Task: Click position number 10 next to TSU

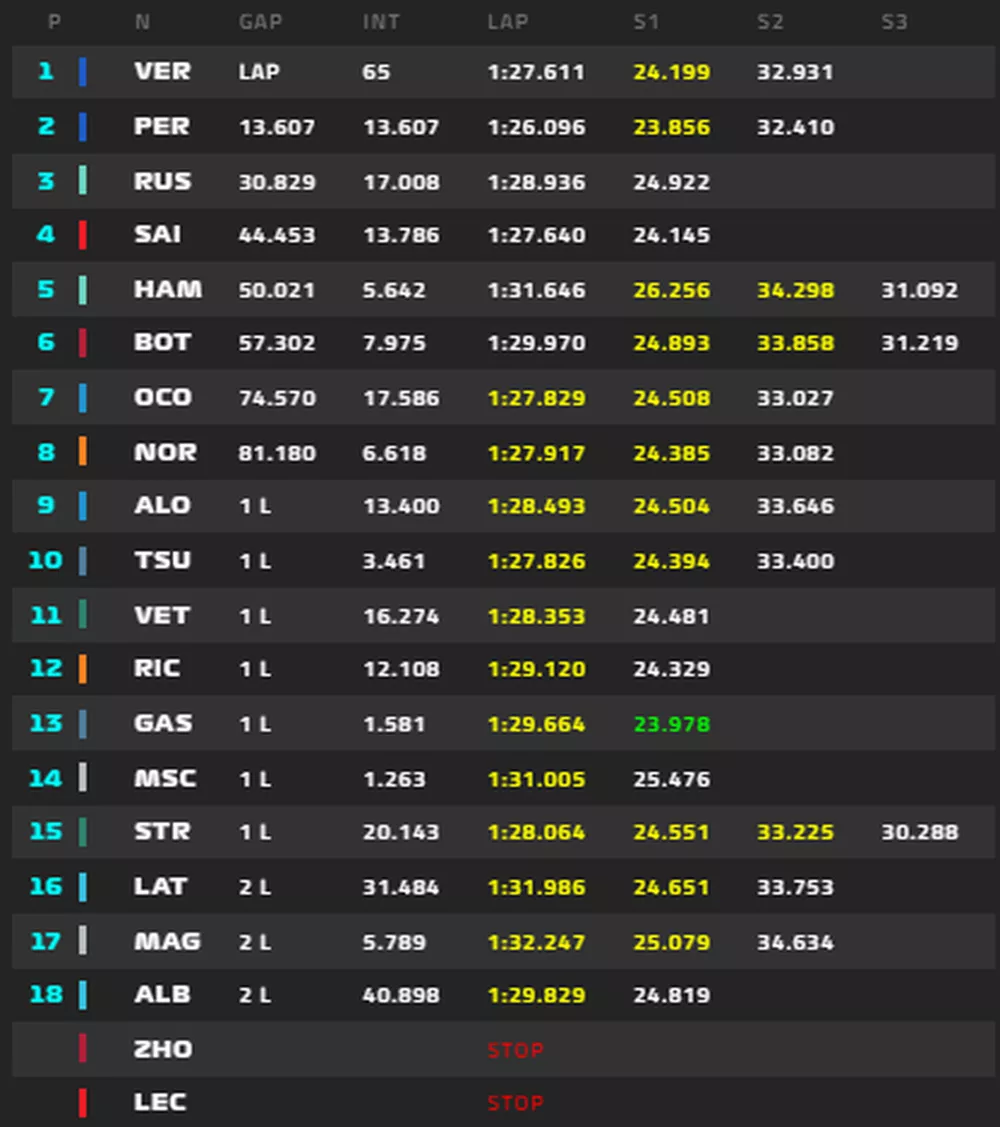Action: [x=45, y=560]
